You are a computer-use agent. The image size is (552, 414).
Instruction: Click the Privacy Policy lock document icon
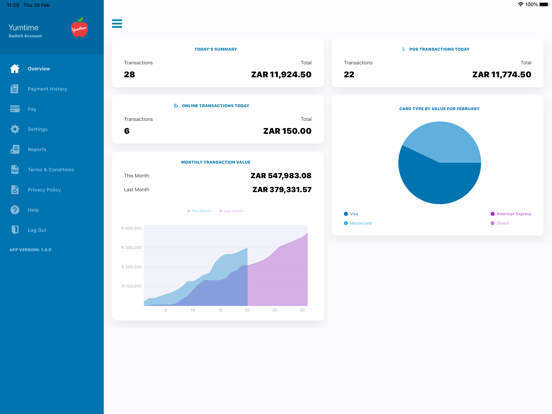point(15,190)
